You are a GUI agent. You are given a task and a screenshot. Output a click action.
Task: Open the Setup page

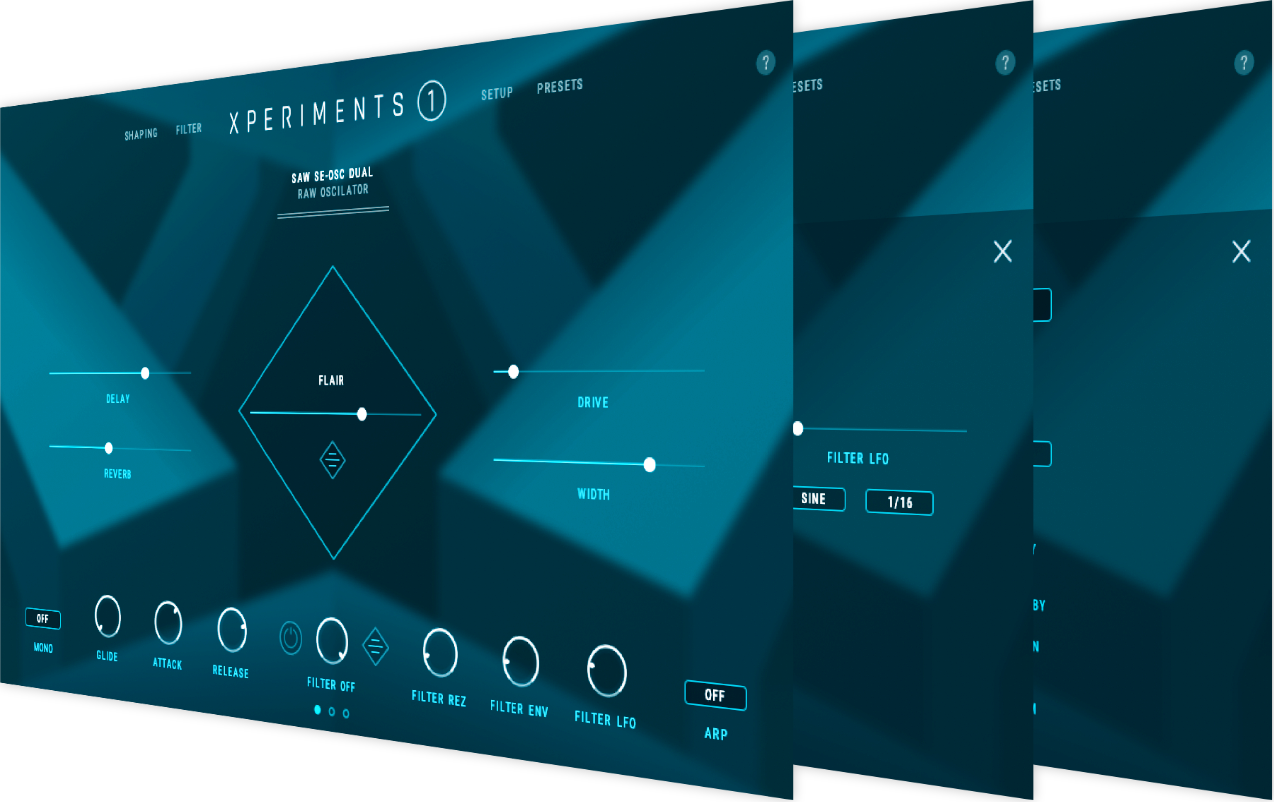pos(497,93)
